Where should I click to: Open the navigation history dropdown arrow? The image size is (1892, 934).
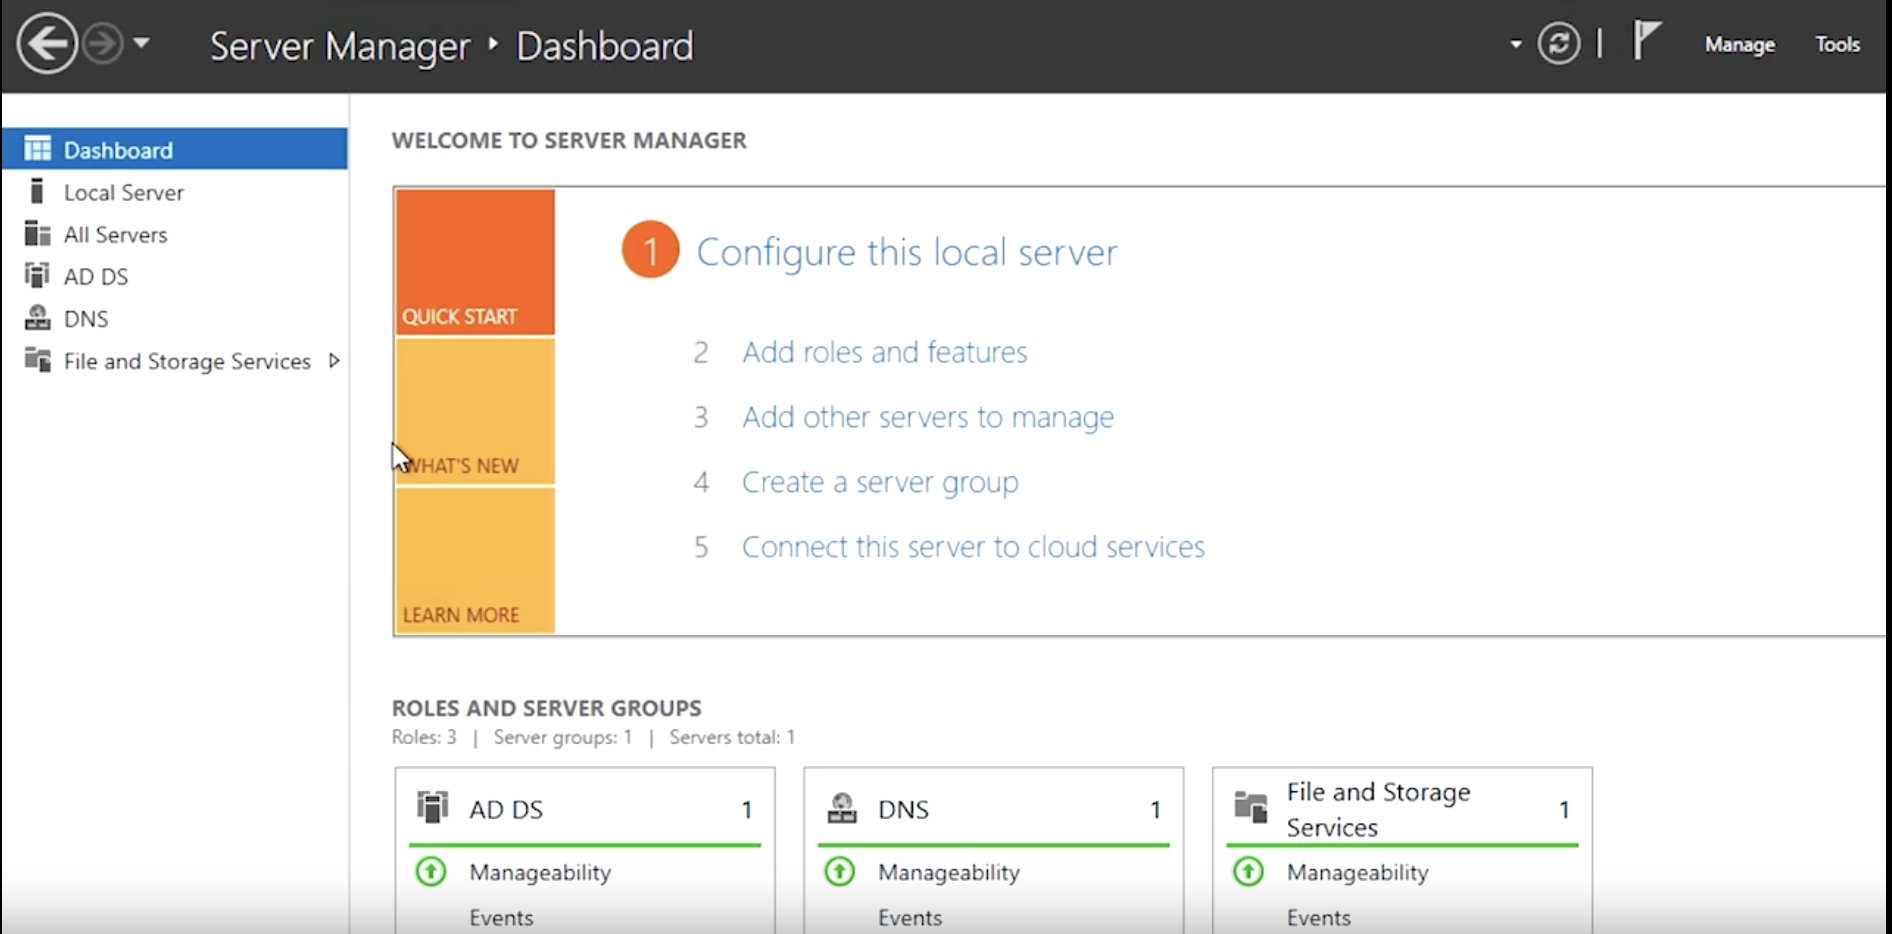[141, 44]
